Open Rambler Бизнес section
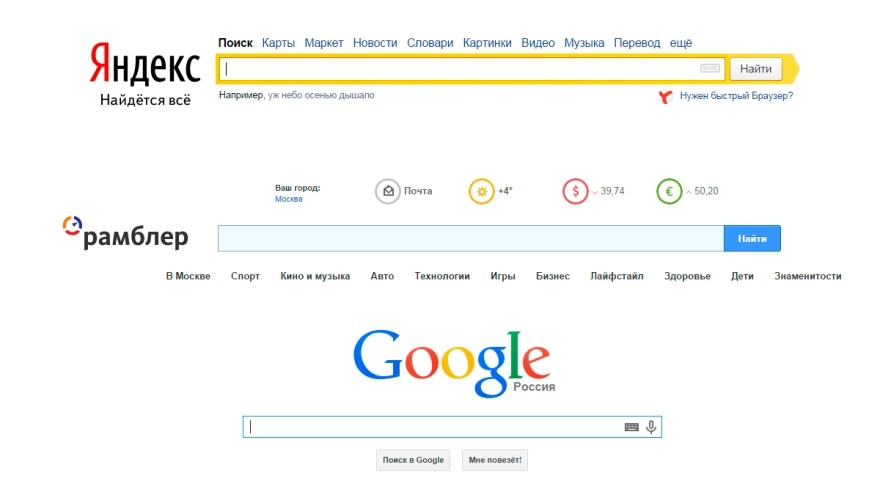Image resolution: width=880 pixels, height=495 pixels. tap(553, 276)
